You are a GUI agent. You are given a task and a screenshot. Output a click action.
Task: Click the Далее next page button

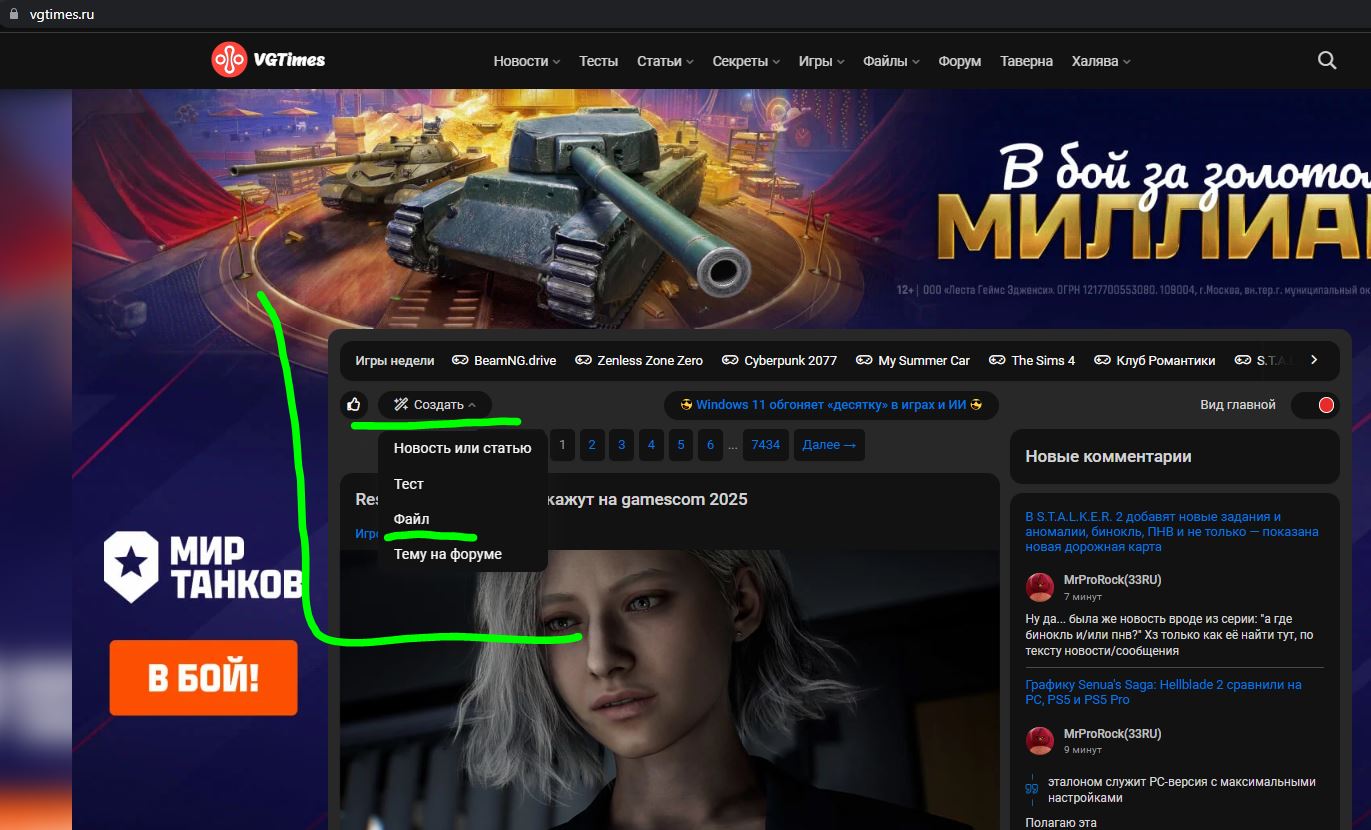coord(829,445)
